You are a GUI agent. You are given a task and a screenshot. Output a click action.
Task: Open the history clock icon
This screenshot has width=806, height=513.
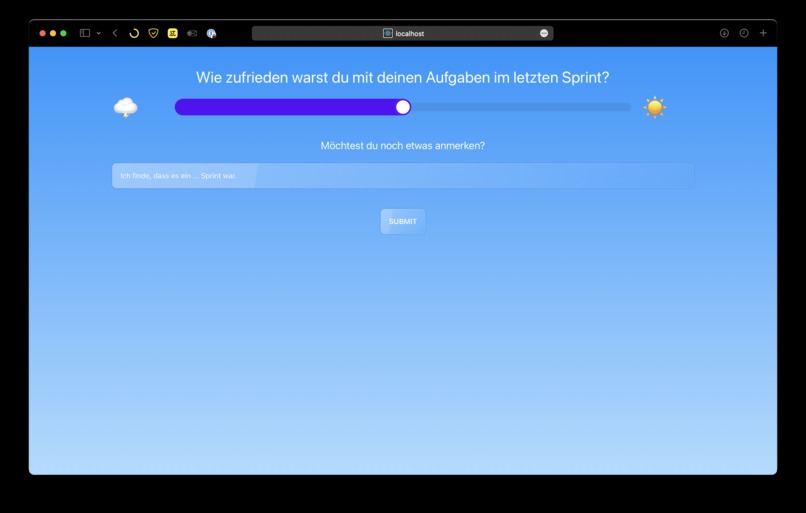pos(744,33)
